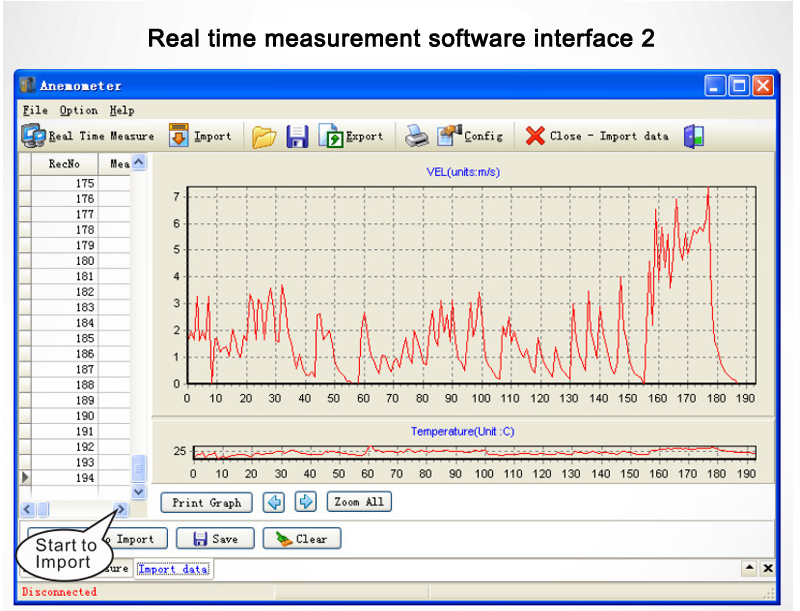Save data using the floppy disk icon

point(297,137)
